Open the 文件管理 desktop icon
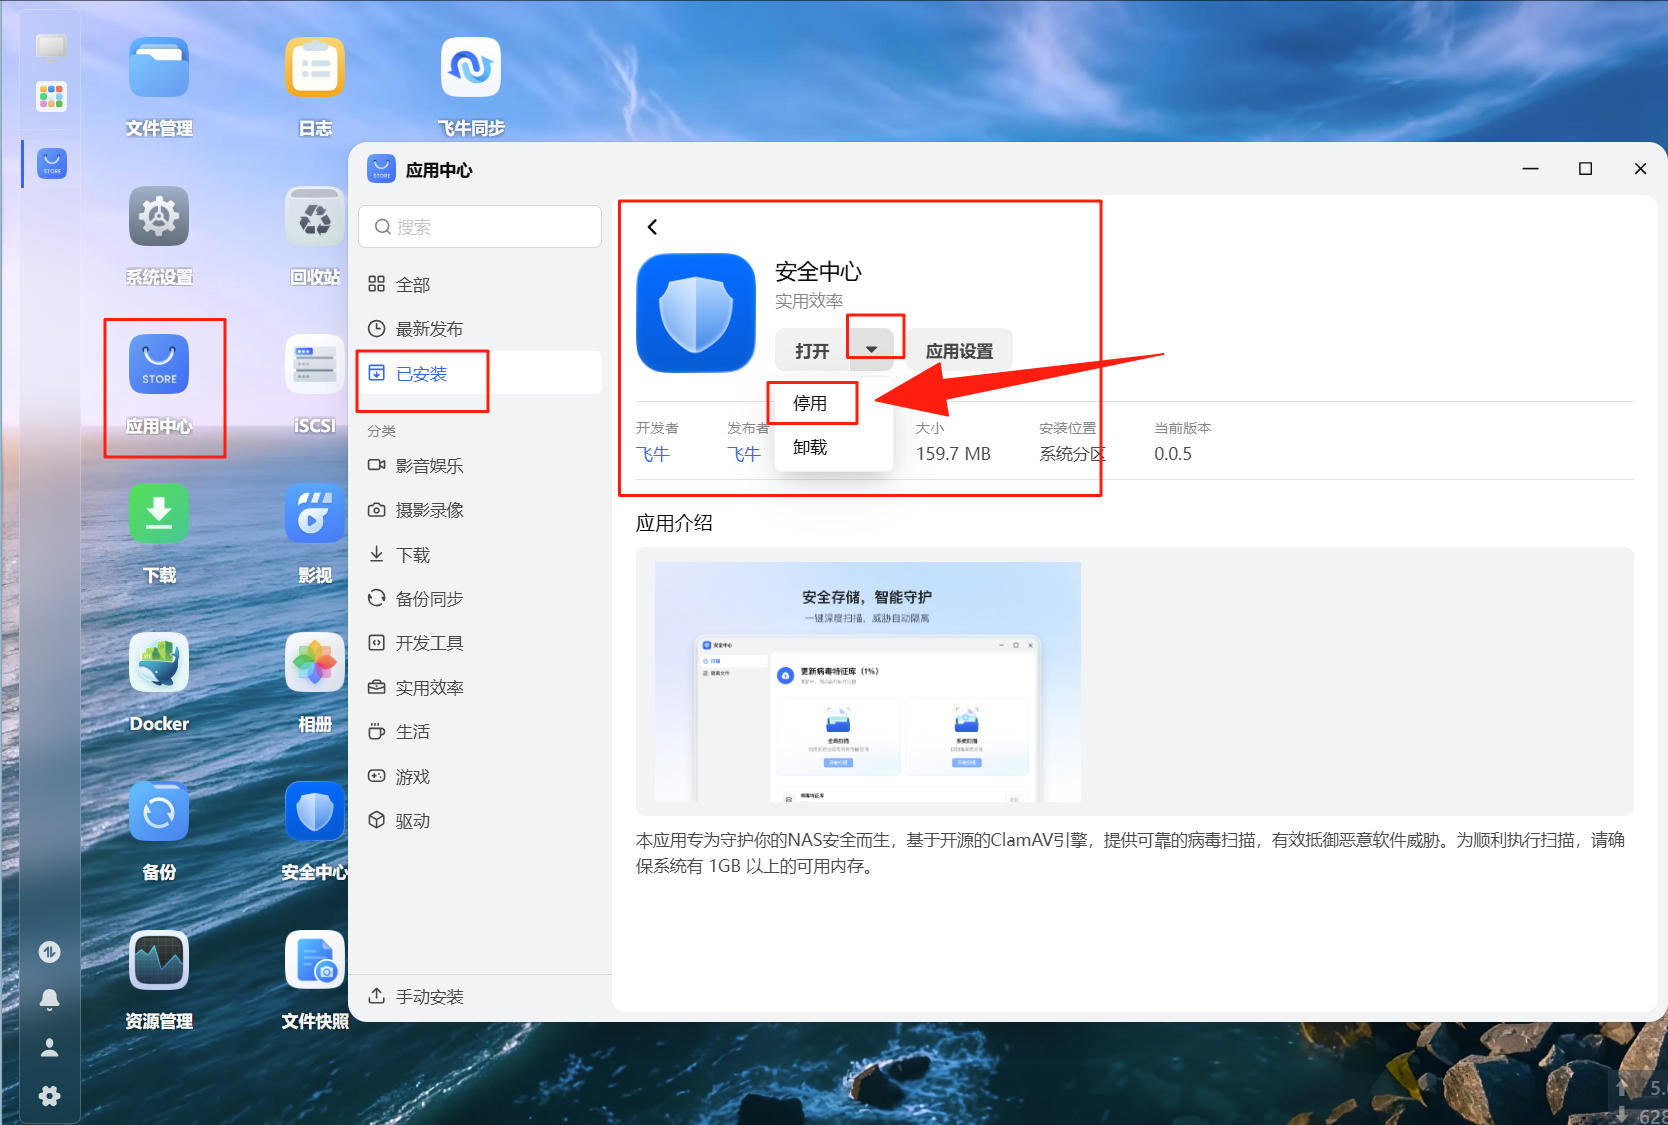The image size is (1668, 1125). pyautogui.click(x=159, y=68)
